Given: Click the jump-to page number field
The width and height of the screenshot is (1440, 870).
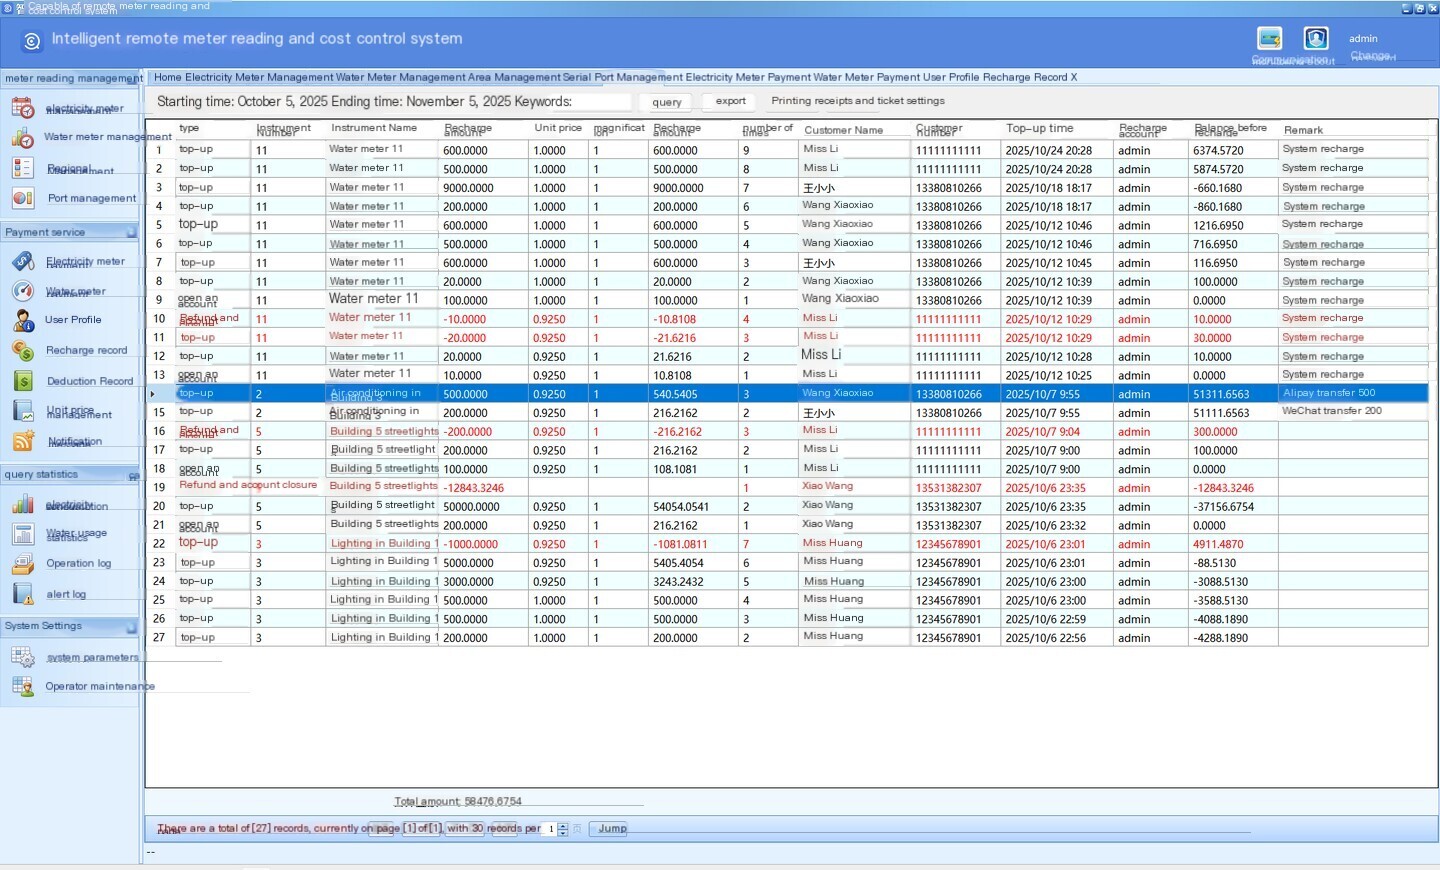Looking at the screenshot, I should [x=549, y=829].
